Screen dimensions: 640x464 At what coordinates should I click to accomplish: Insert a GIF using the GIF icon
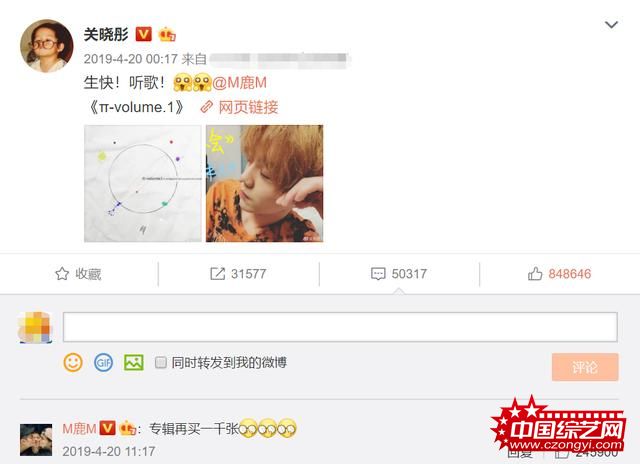[103, 362]
